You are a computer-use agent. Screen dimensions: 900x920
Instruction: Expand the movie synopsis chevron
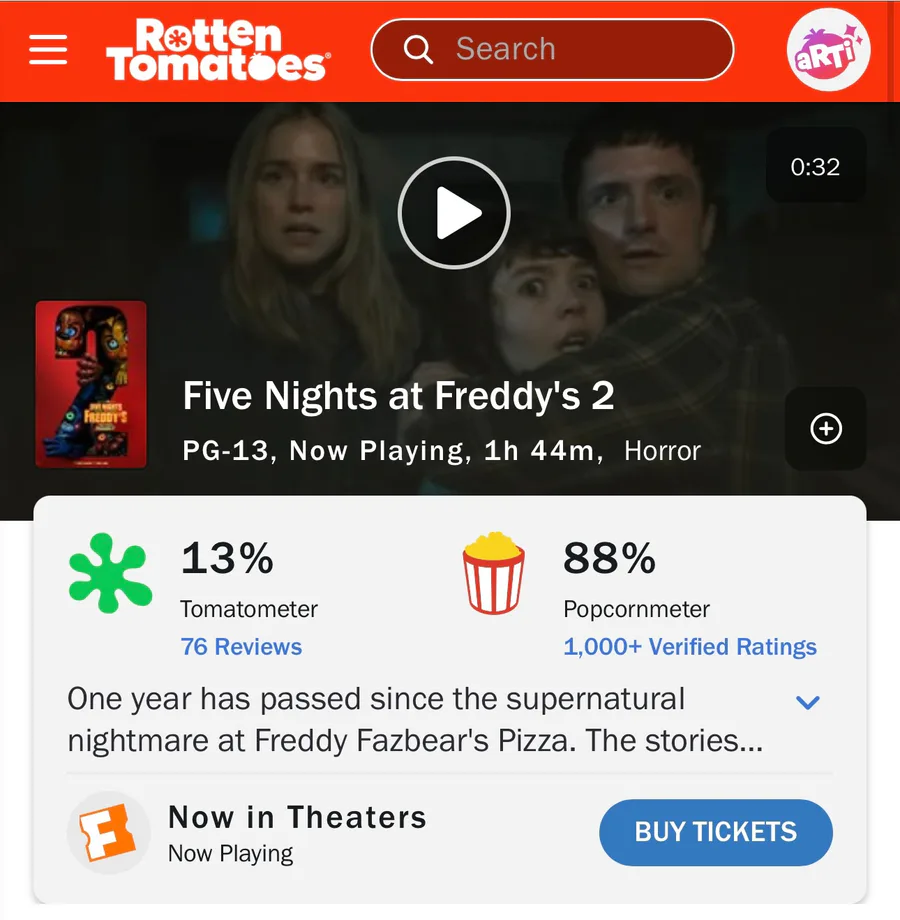coord(807,702)
